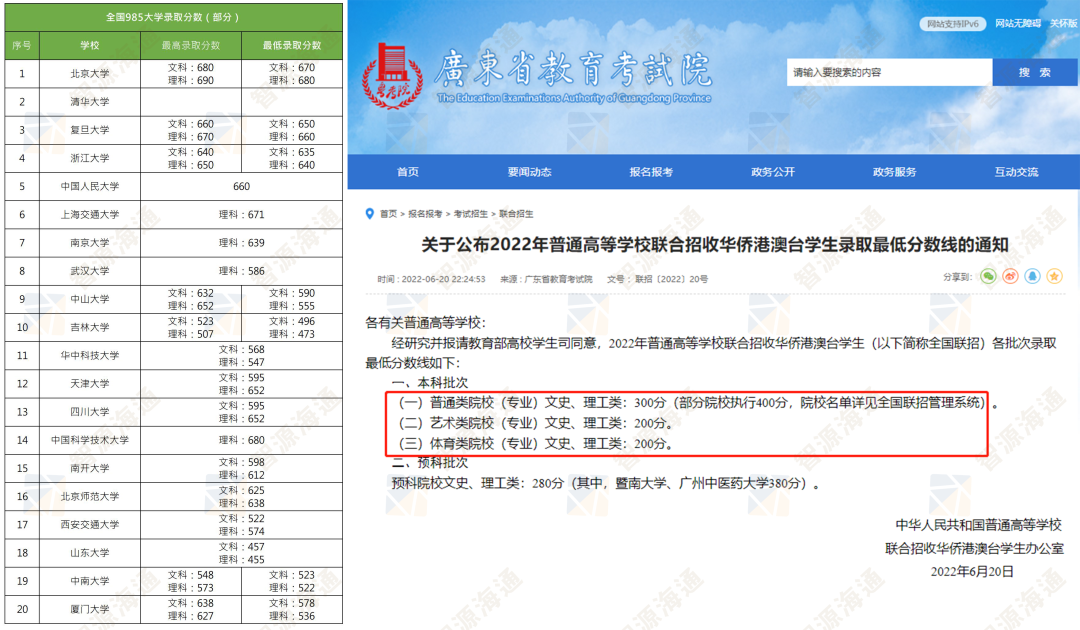Switch to the 关怀版 care mode link
This screenshot has height=630, width=1080.
1064,23
